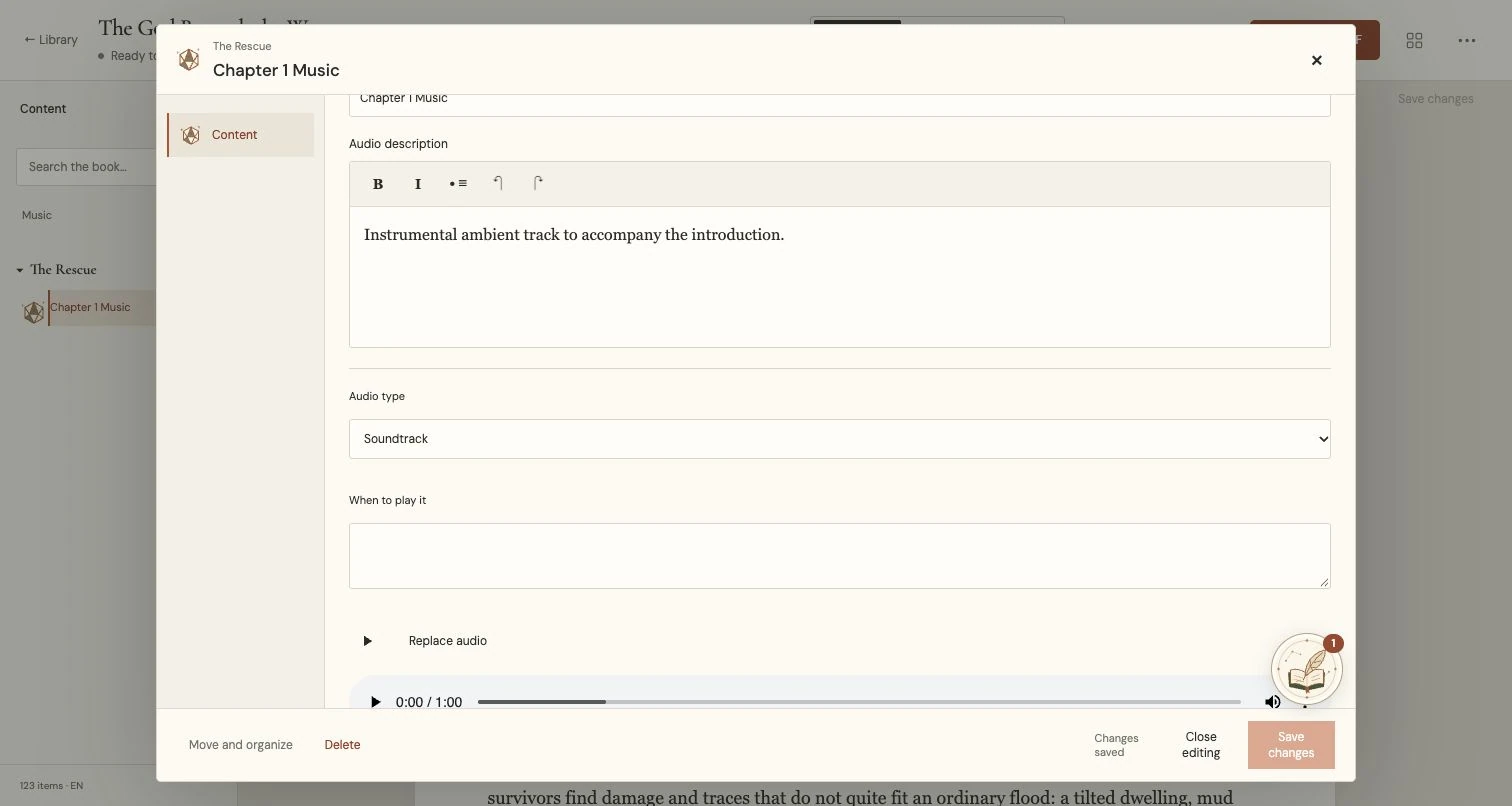Viewport: 1512px width, 806px height.
Task: Open the three-dot more options menu
Action: [1467, 40]
